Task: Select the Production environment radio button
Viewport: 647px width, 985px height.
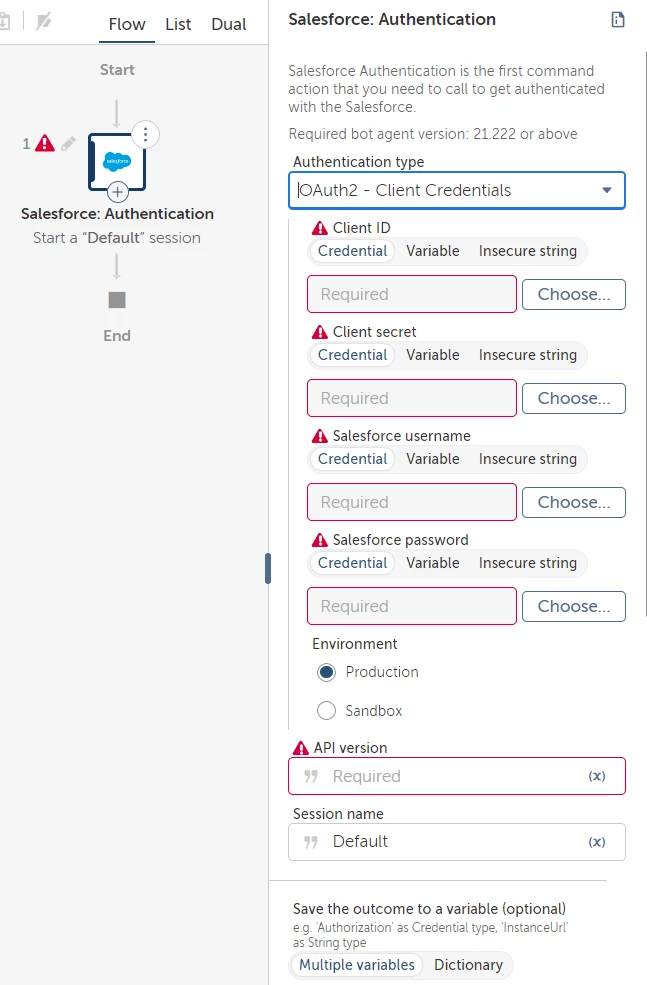Action: 326,672
